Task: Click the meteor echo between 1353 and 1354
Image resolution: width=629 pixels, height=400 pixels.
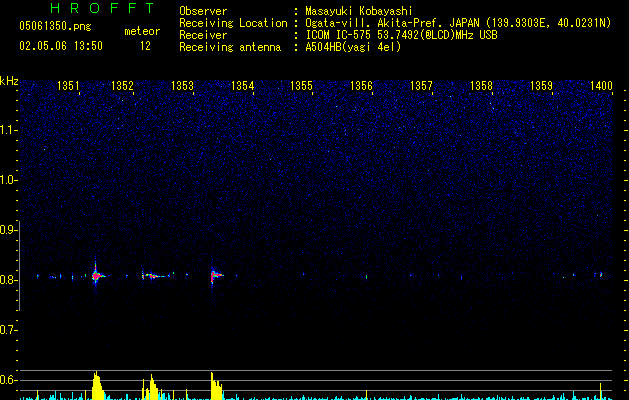Action: click(x=215, y=275)
